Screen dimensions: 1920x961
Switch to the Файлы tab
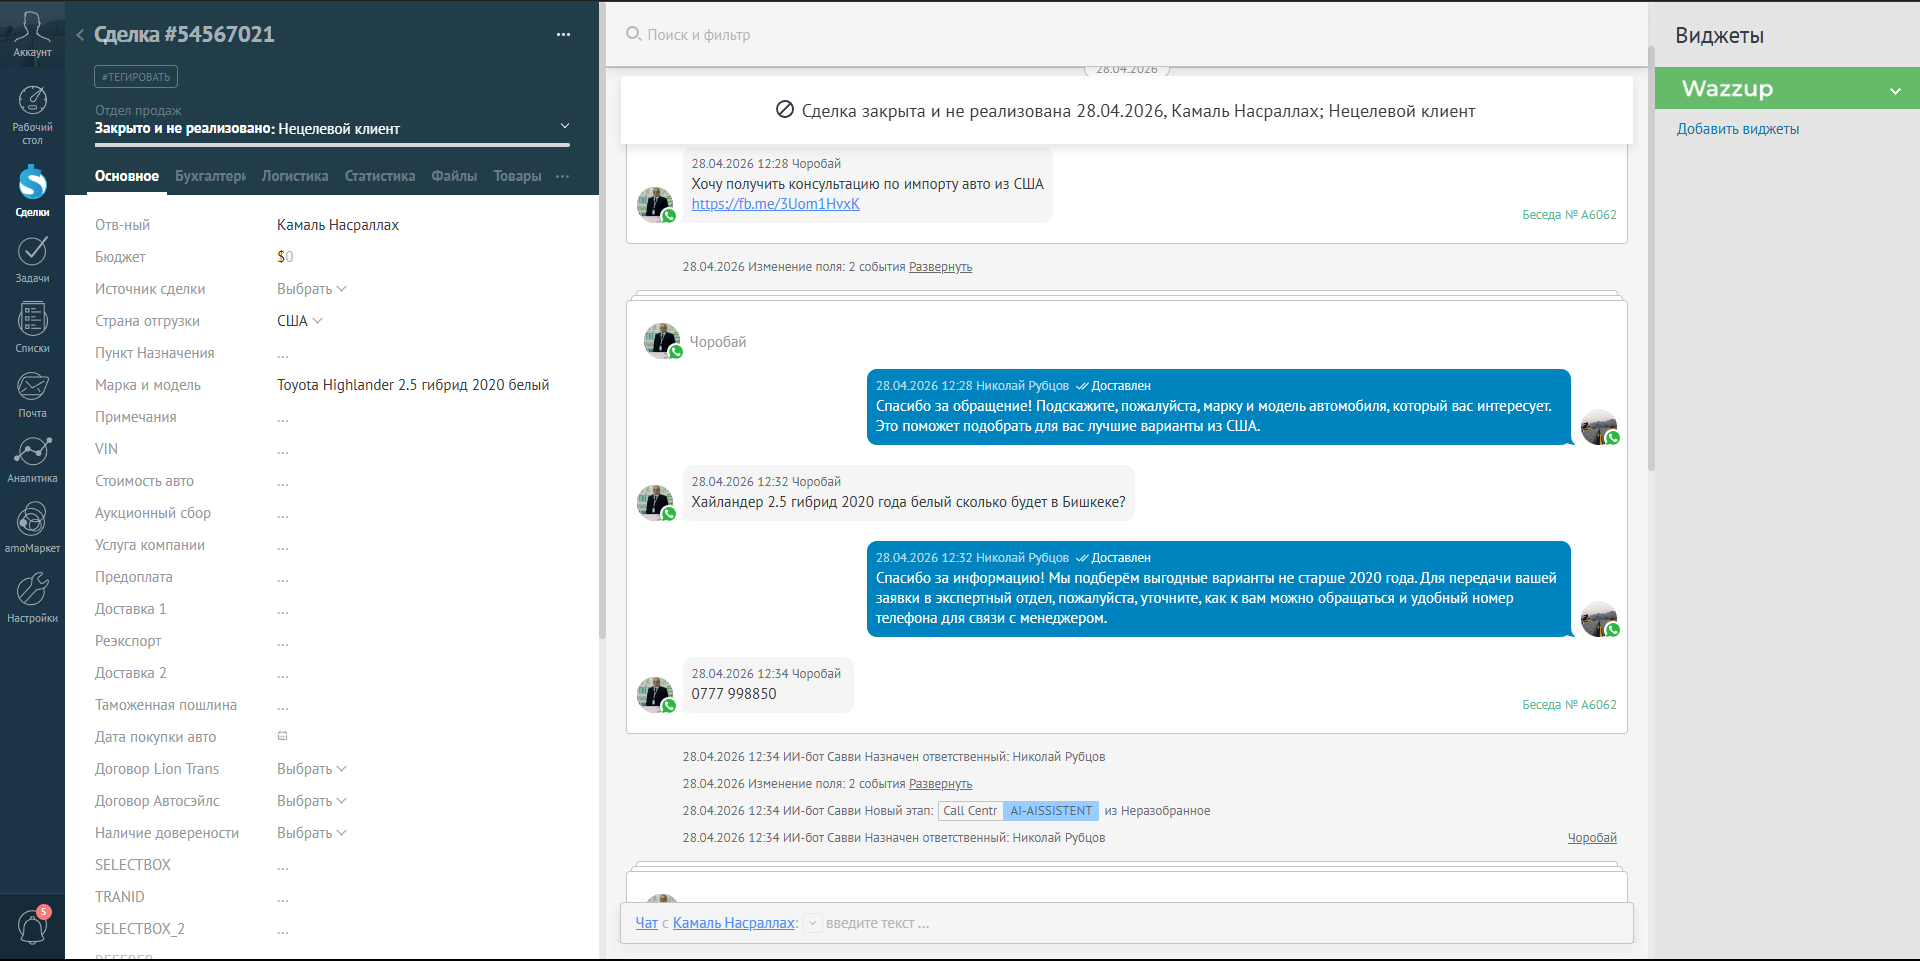454,176
